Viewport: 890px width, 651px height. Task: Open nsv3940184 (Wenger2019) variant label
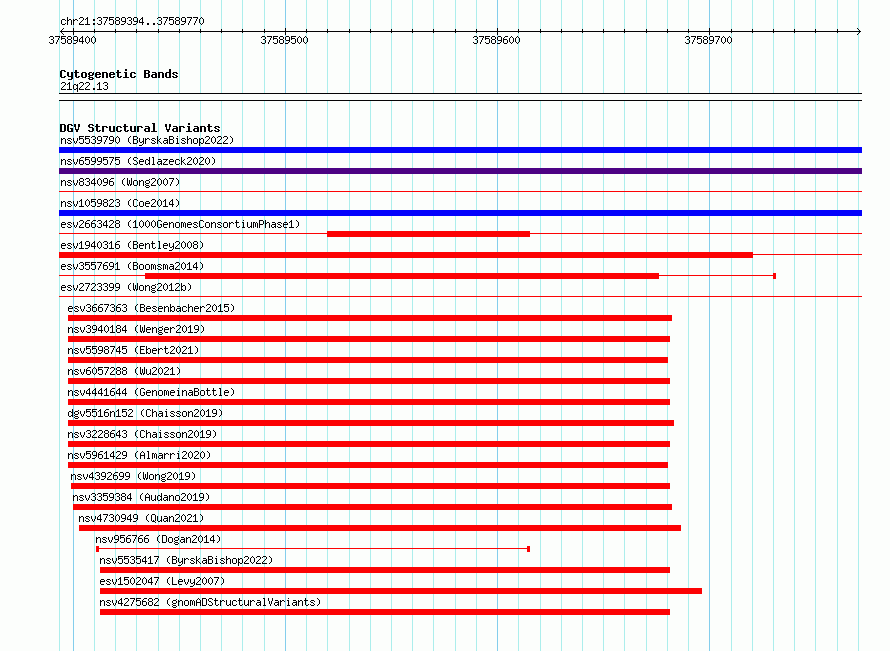tap(136, 329)
